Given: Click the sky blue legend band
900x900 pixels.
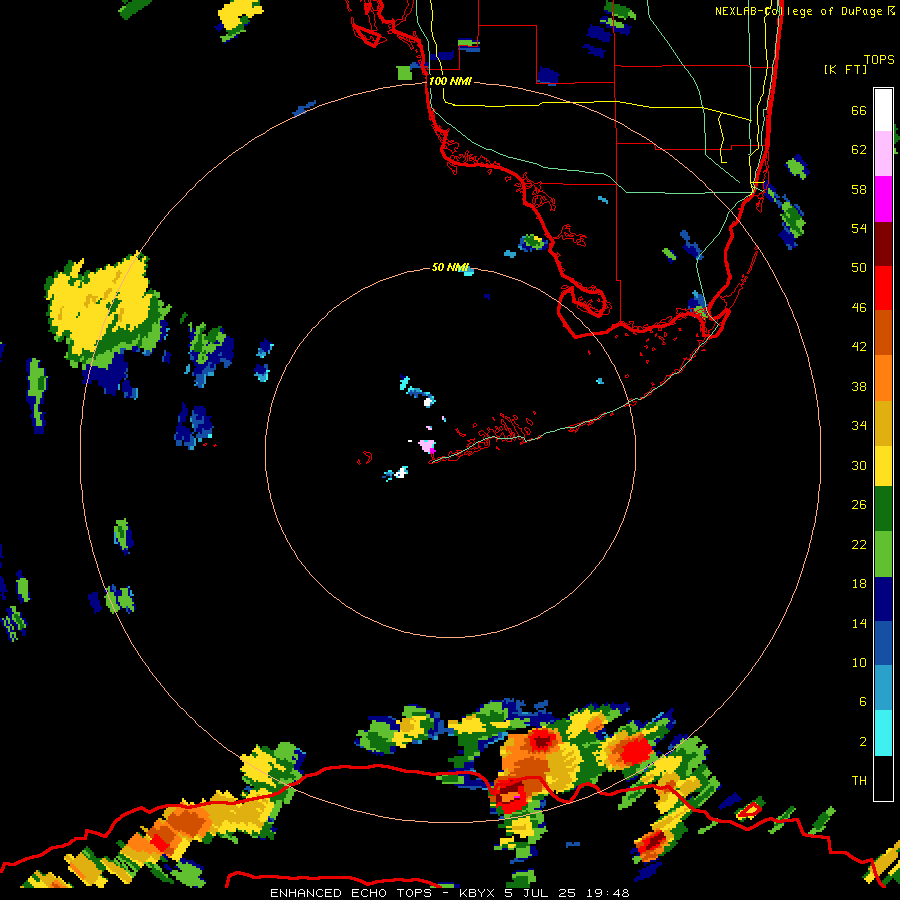Looking at the screenshot, I should click(x=883, y=688).
